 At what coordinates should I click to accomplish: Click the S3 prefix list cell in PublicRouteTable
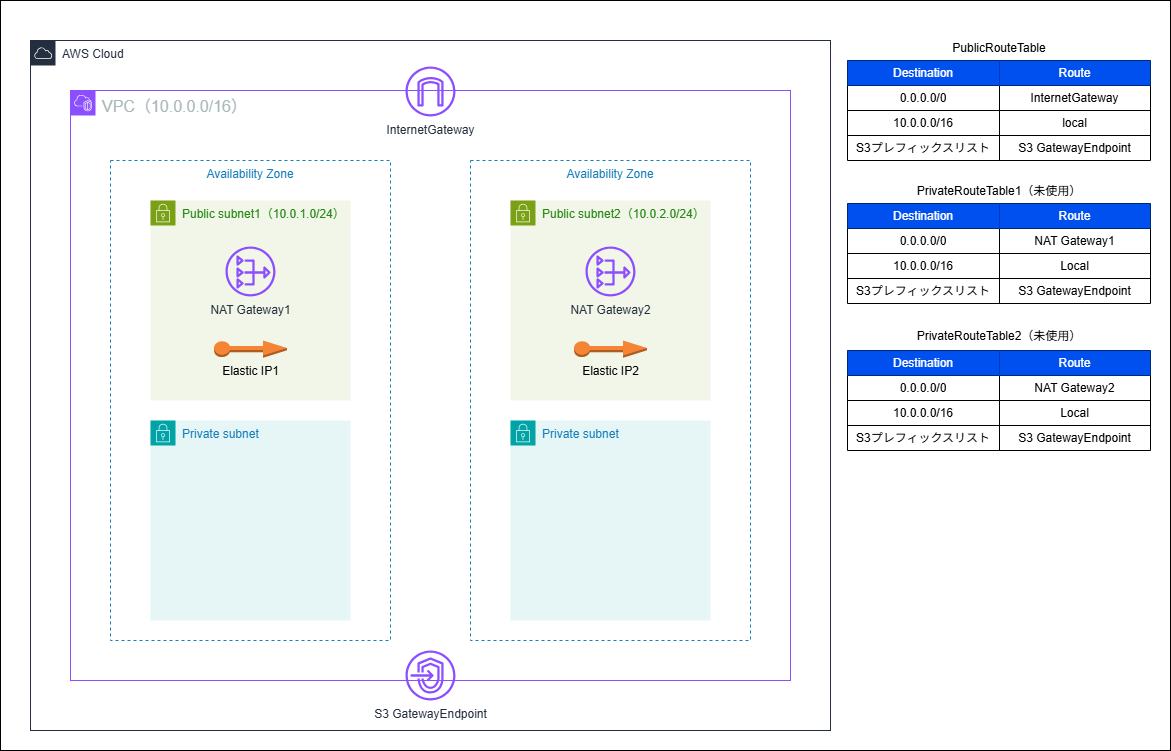[x=923, y=147]
